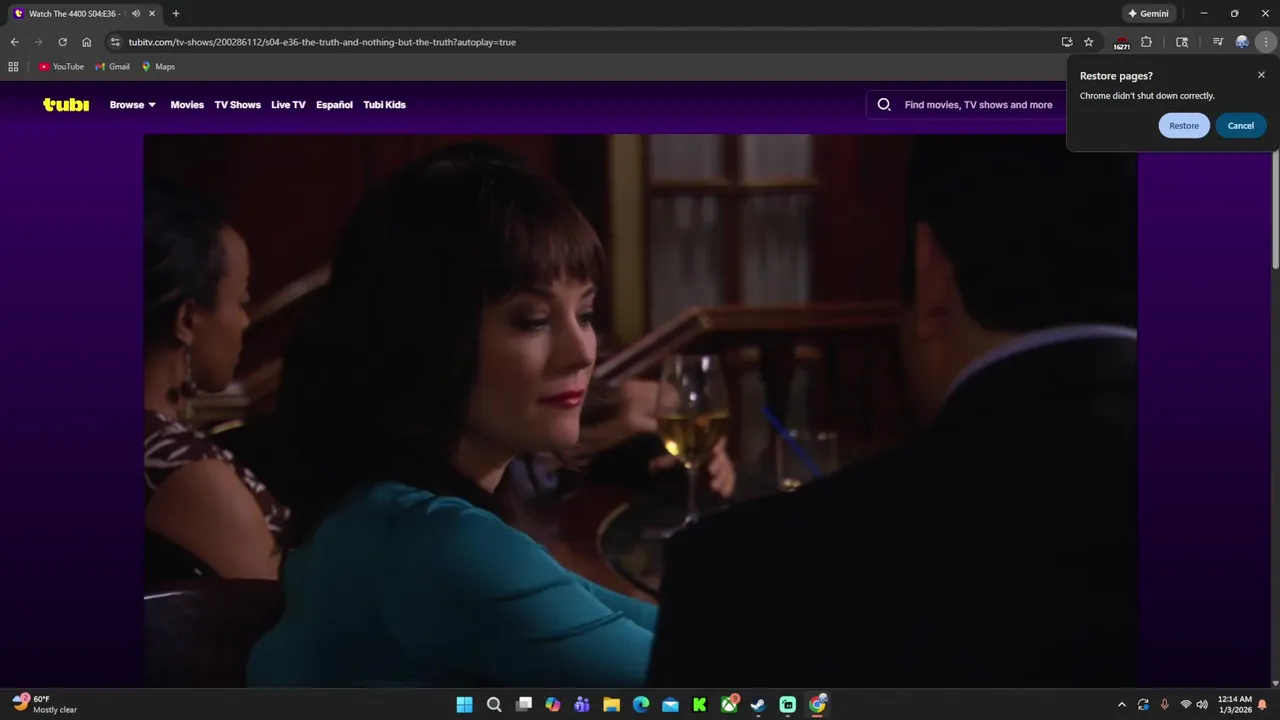Image resolution: width=1280 pixels, height=720 pixels.
Task: Open the Maps bookmark
Action: [x=158, y=67]
